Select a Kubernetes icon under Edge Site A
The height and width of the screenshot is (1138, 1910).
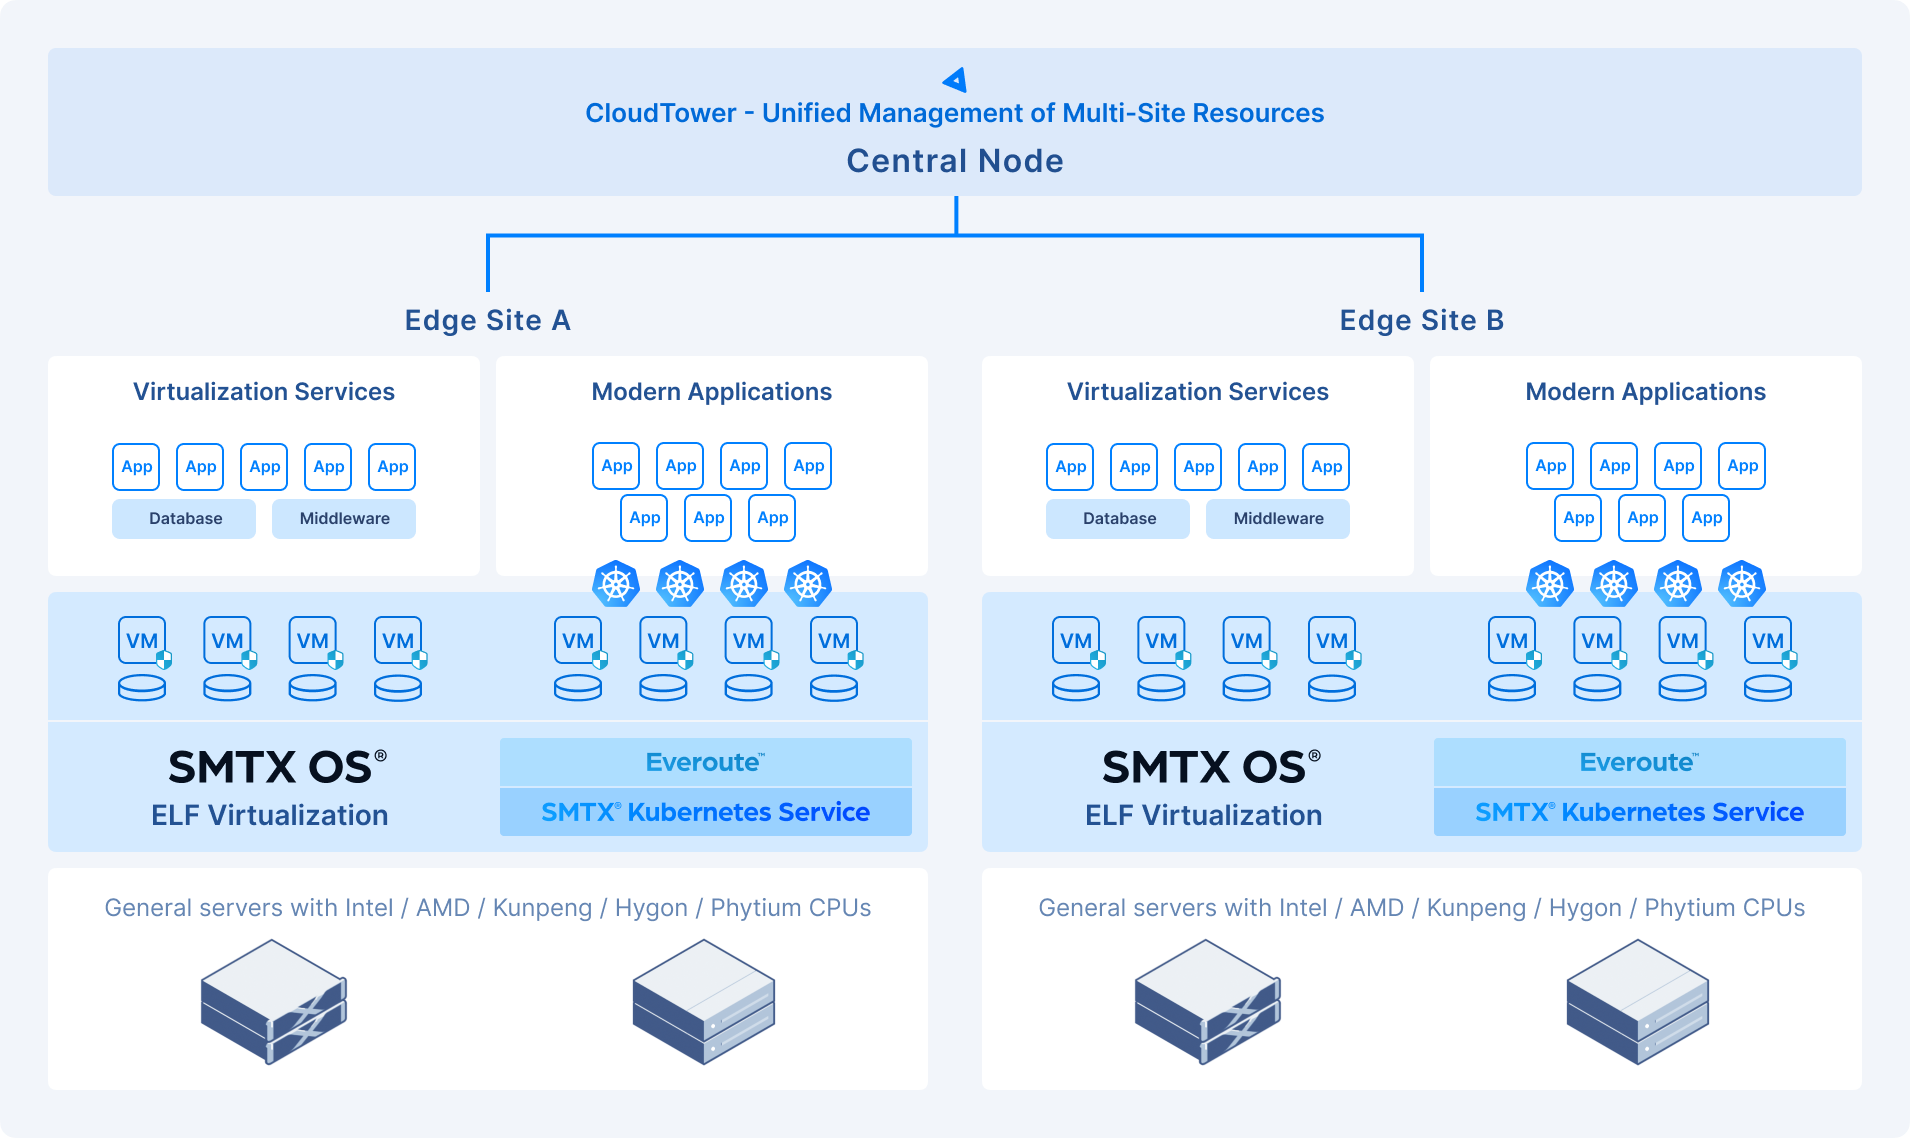tap(617, 585)
